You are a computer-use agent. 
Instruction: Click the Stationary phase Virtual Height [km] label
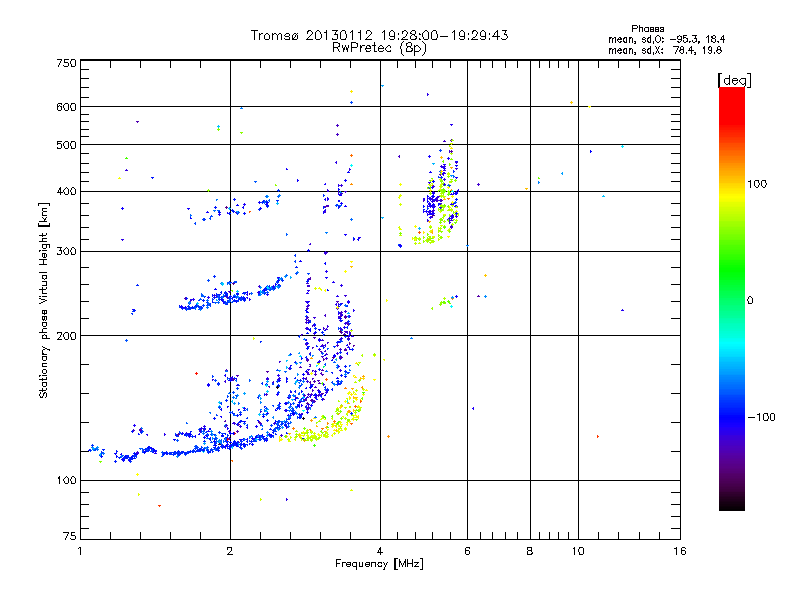44,300
